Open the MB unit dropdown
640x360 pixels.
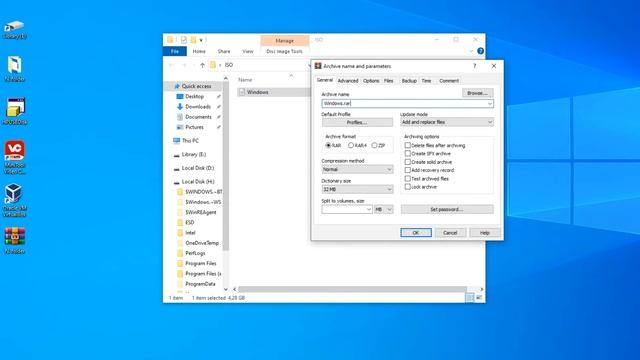[384, 209]
